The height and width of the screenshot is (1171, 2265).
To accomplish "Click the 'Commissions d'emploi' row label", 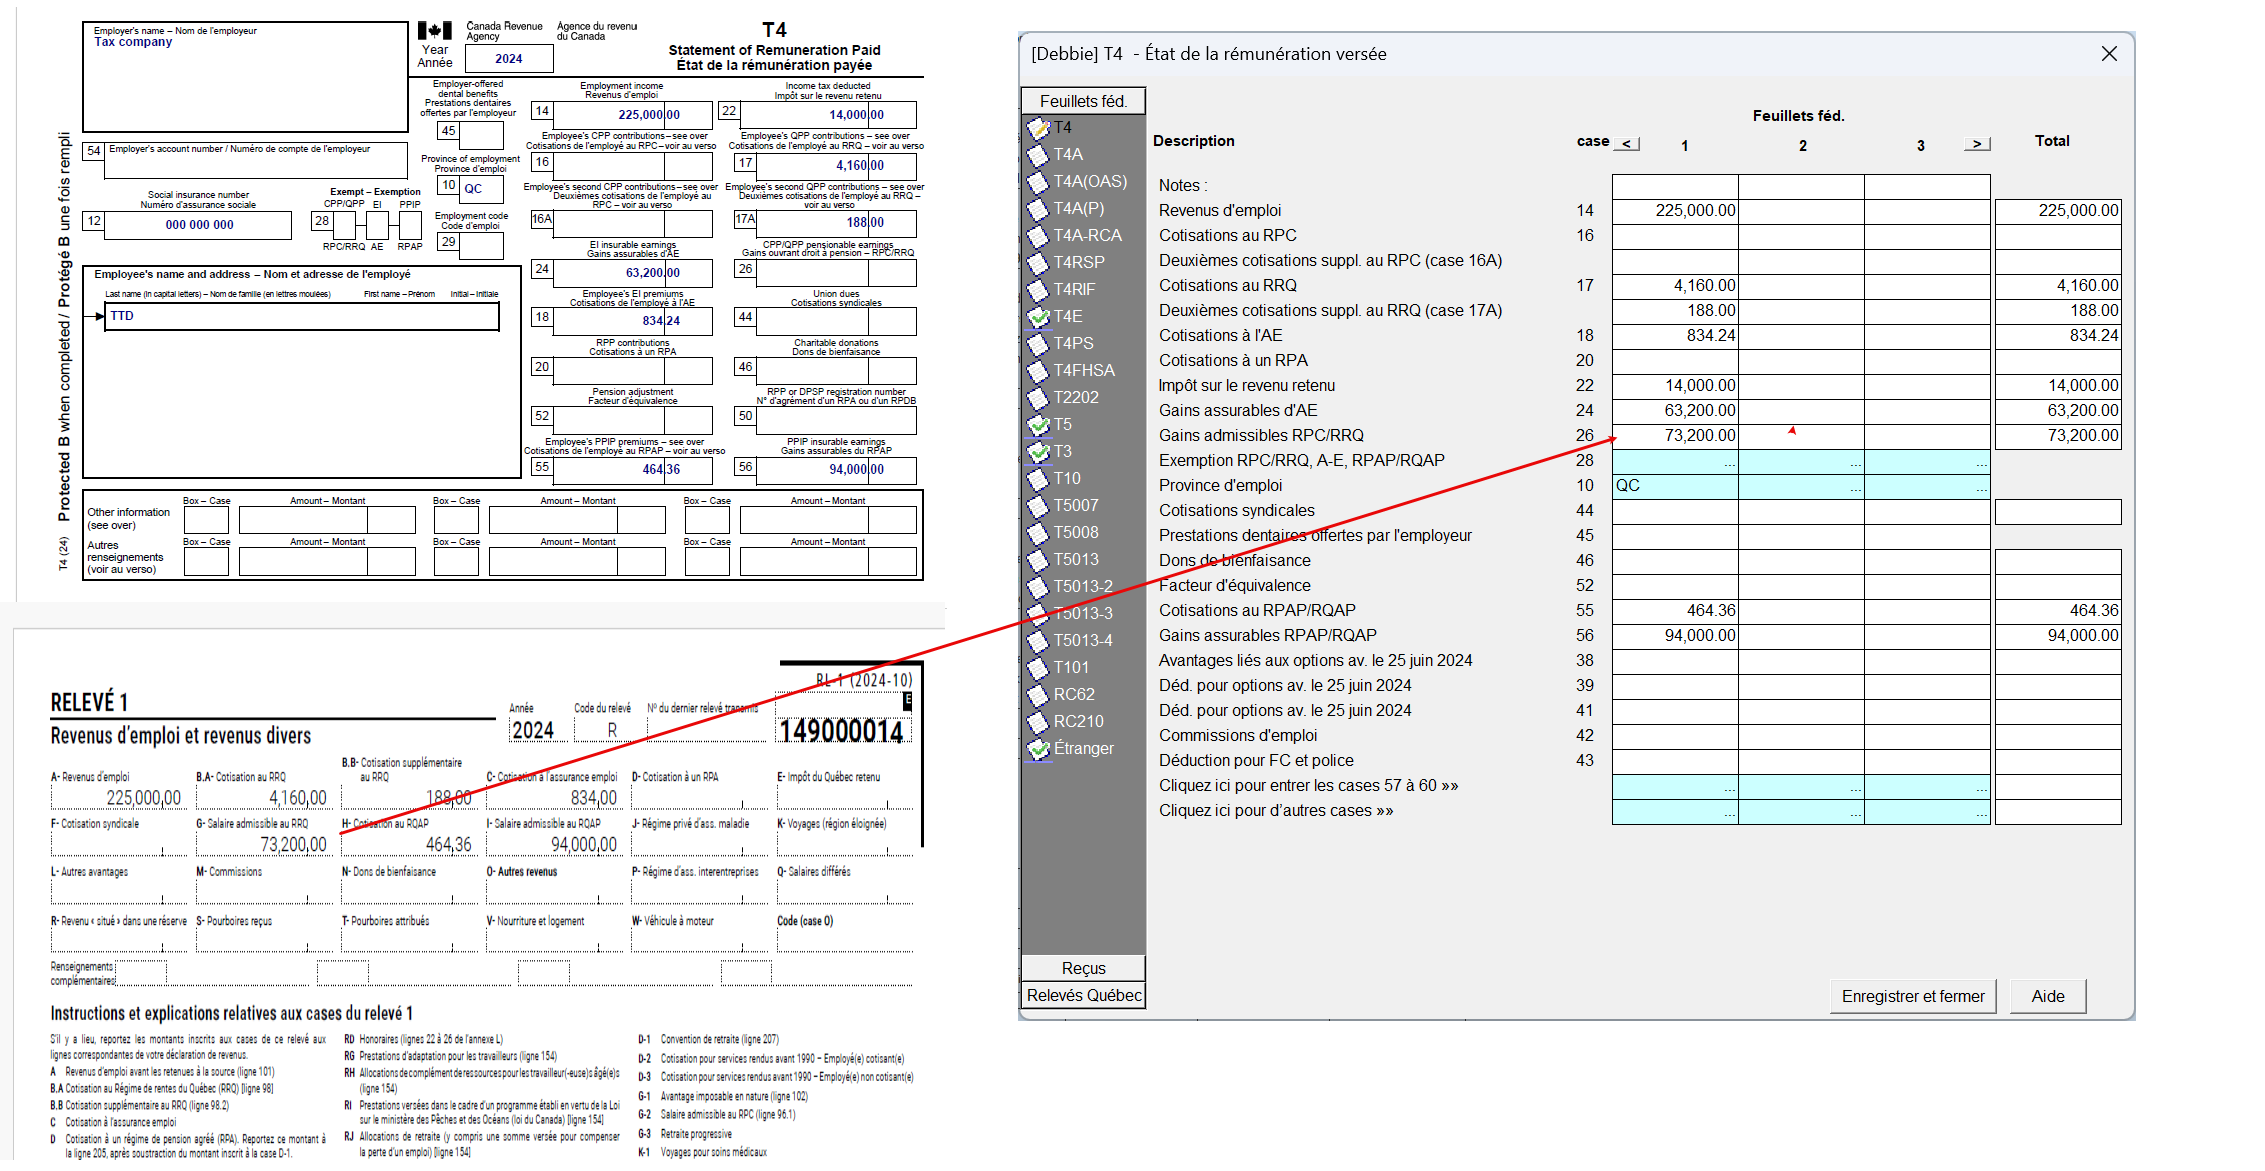I will [1237, 736].
